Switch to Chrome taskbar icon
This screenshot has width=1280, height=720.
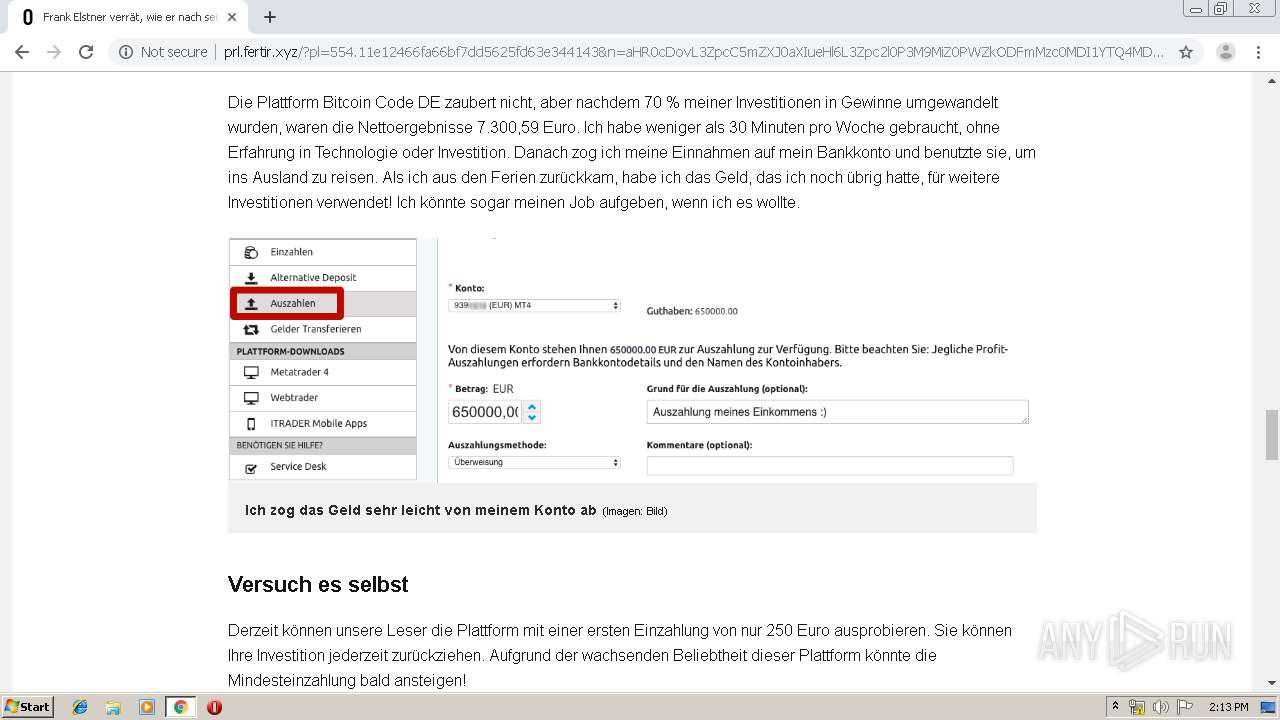(180, 707)
